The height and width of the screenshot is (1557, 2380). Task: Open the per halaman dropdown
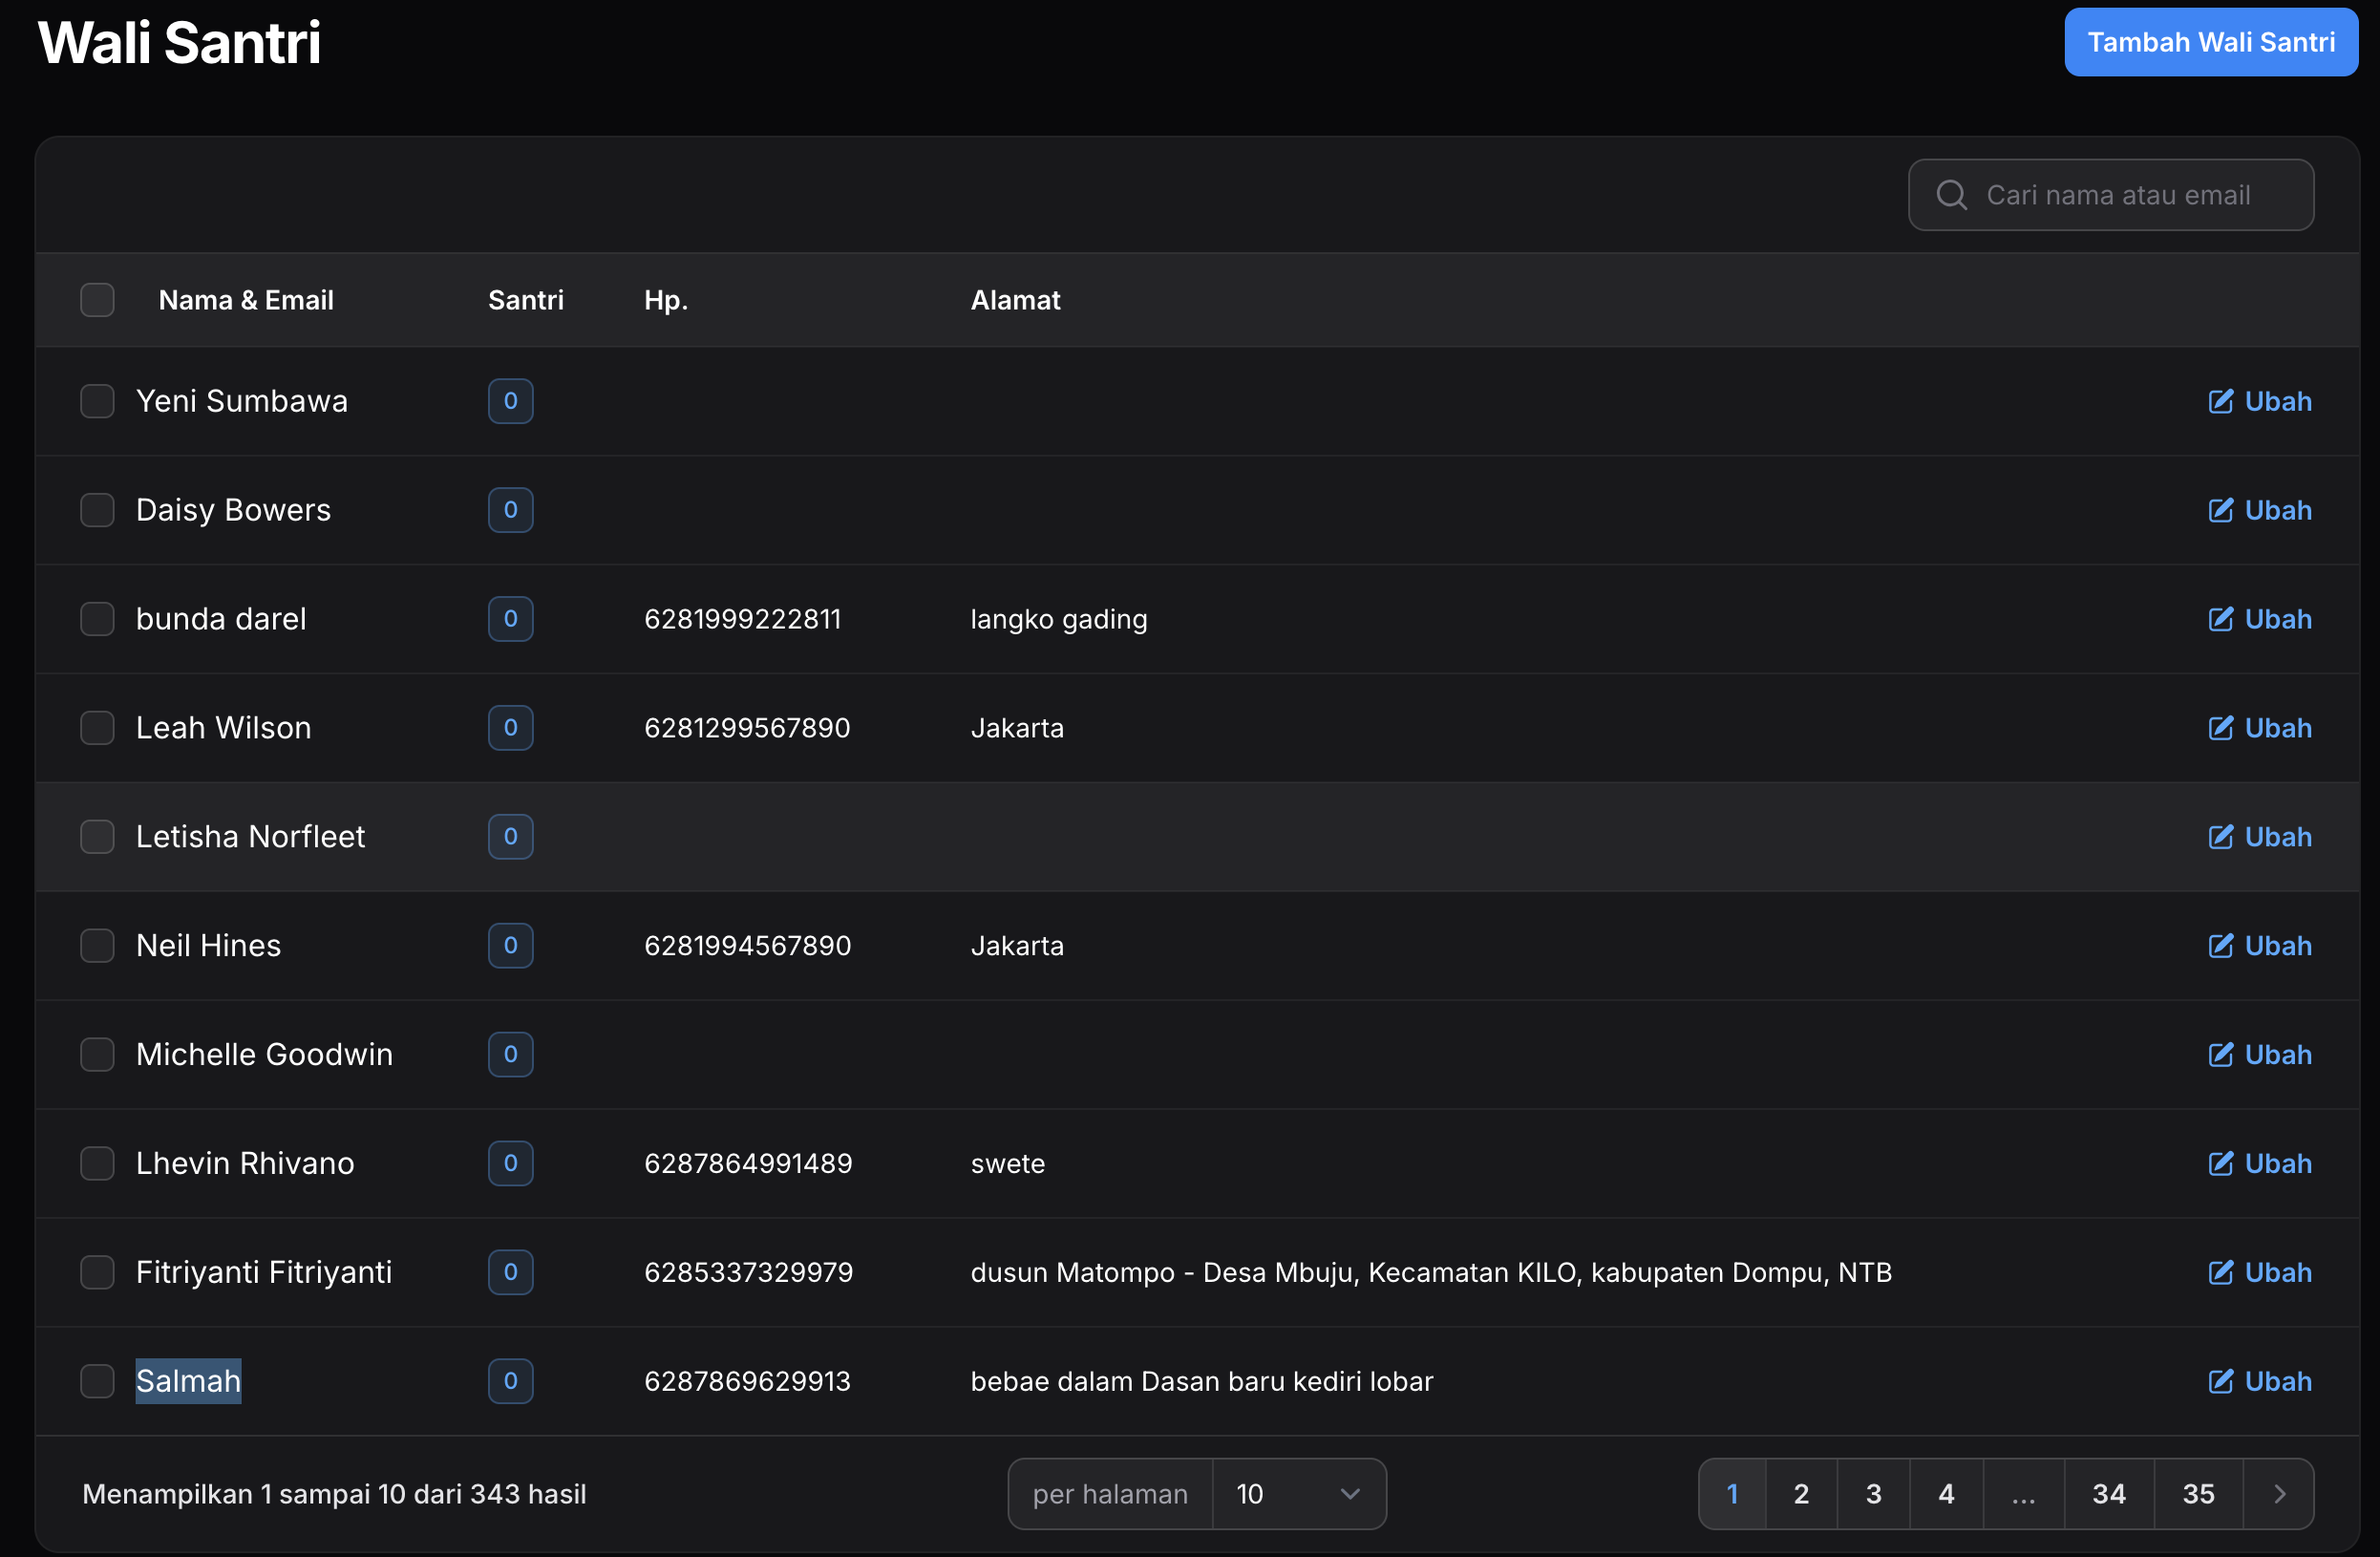[x=1298, y=1493]
